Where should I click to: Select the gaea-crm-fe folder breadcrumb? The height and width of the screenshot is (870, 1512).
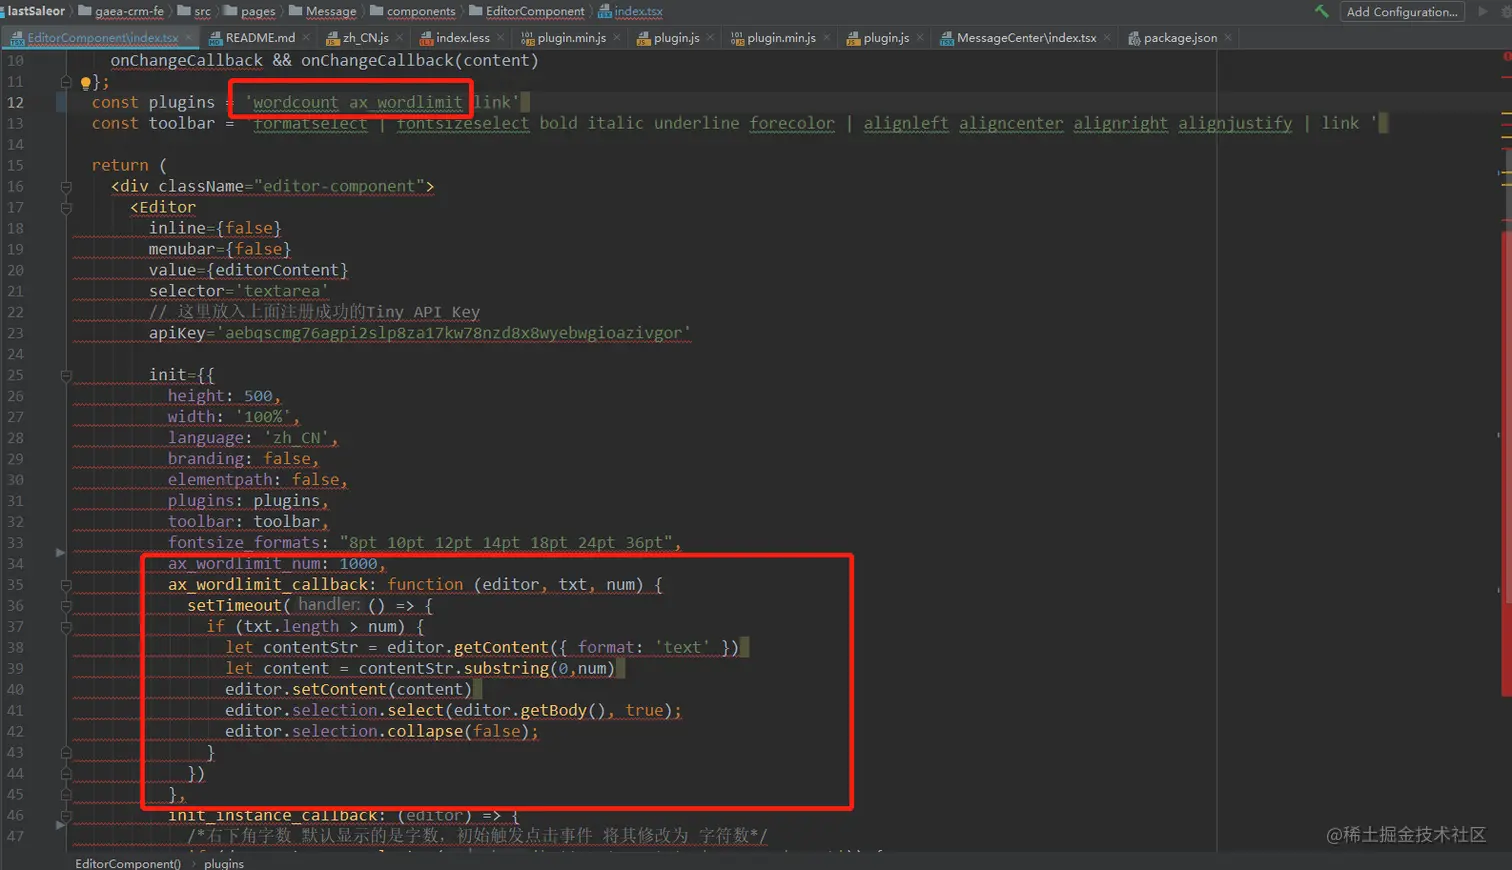click(x=121, y=11)
